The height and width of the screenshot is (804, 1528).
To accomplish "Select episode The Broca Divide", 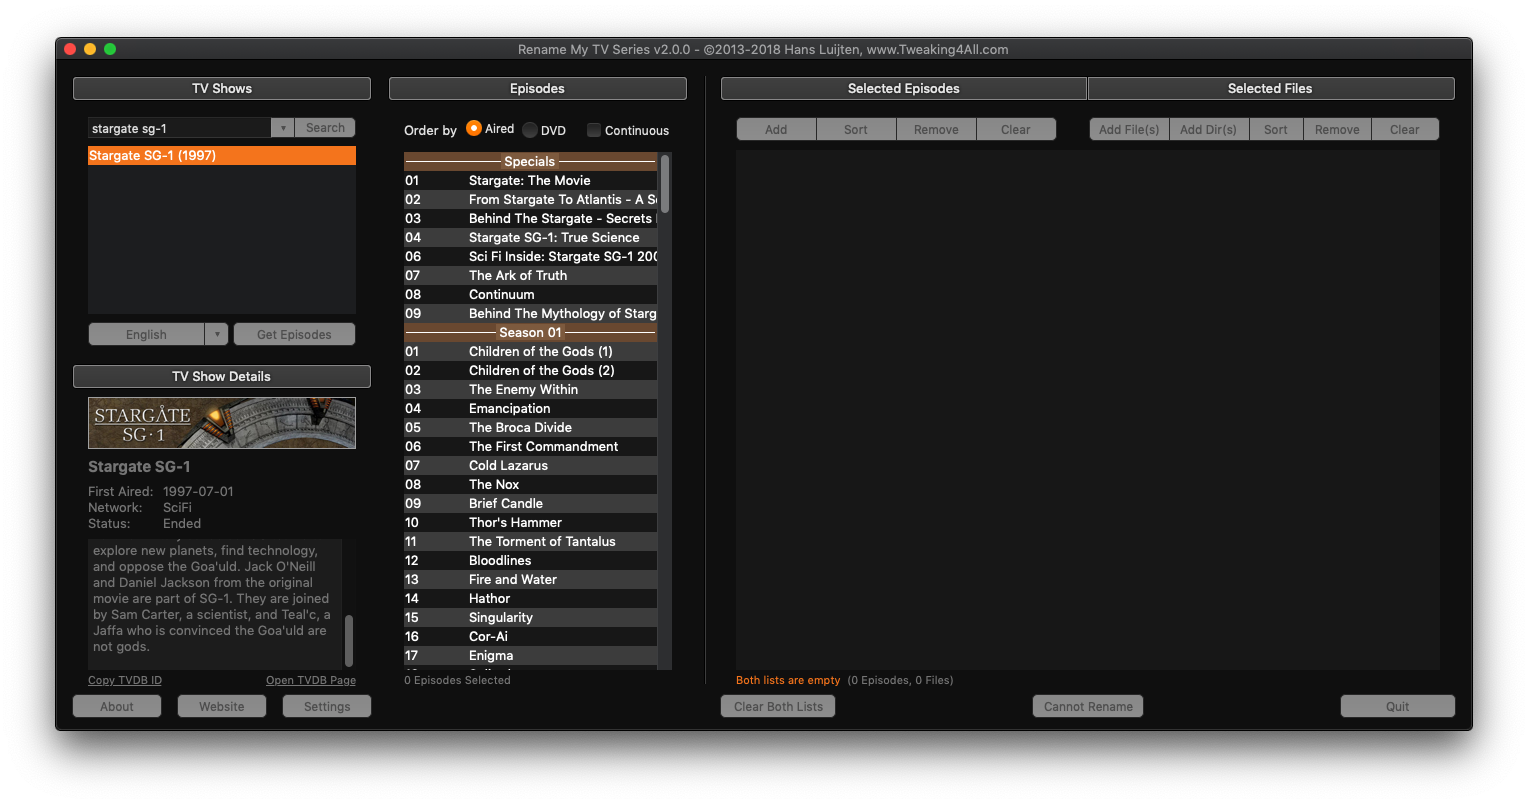I will click(x=530, y=427).
